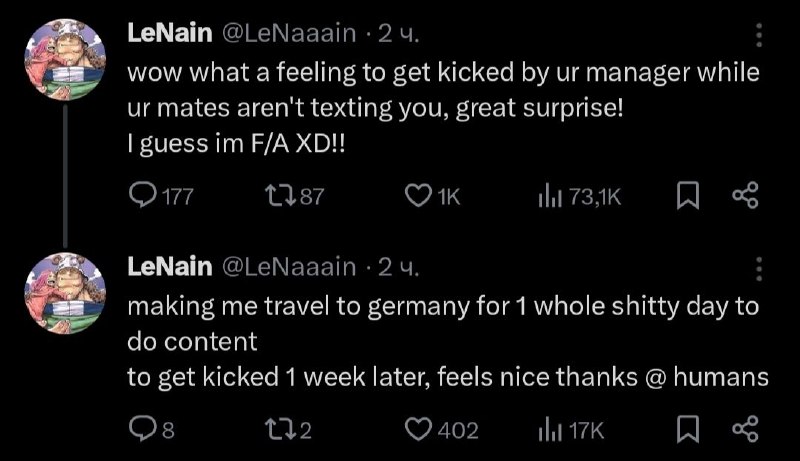
Task: Click the first tweet's profile avatar
Action: point(66,60)
